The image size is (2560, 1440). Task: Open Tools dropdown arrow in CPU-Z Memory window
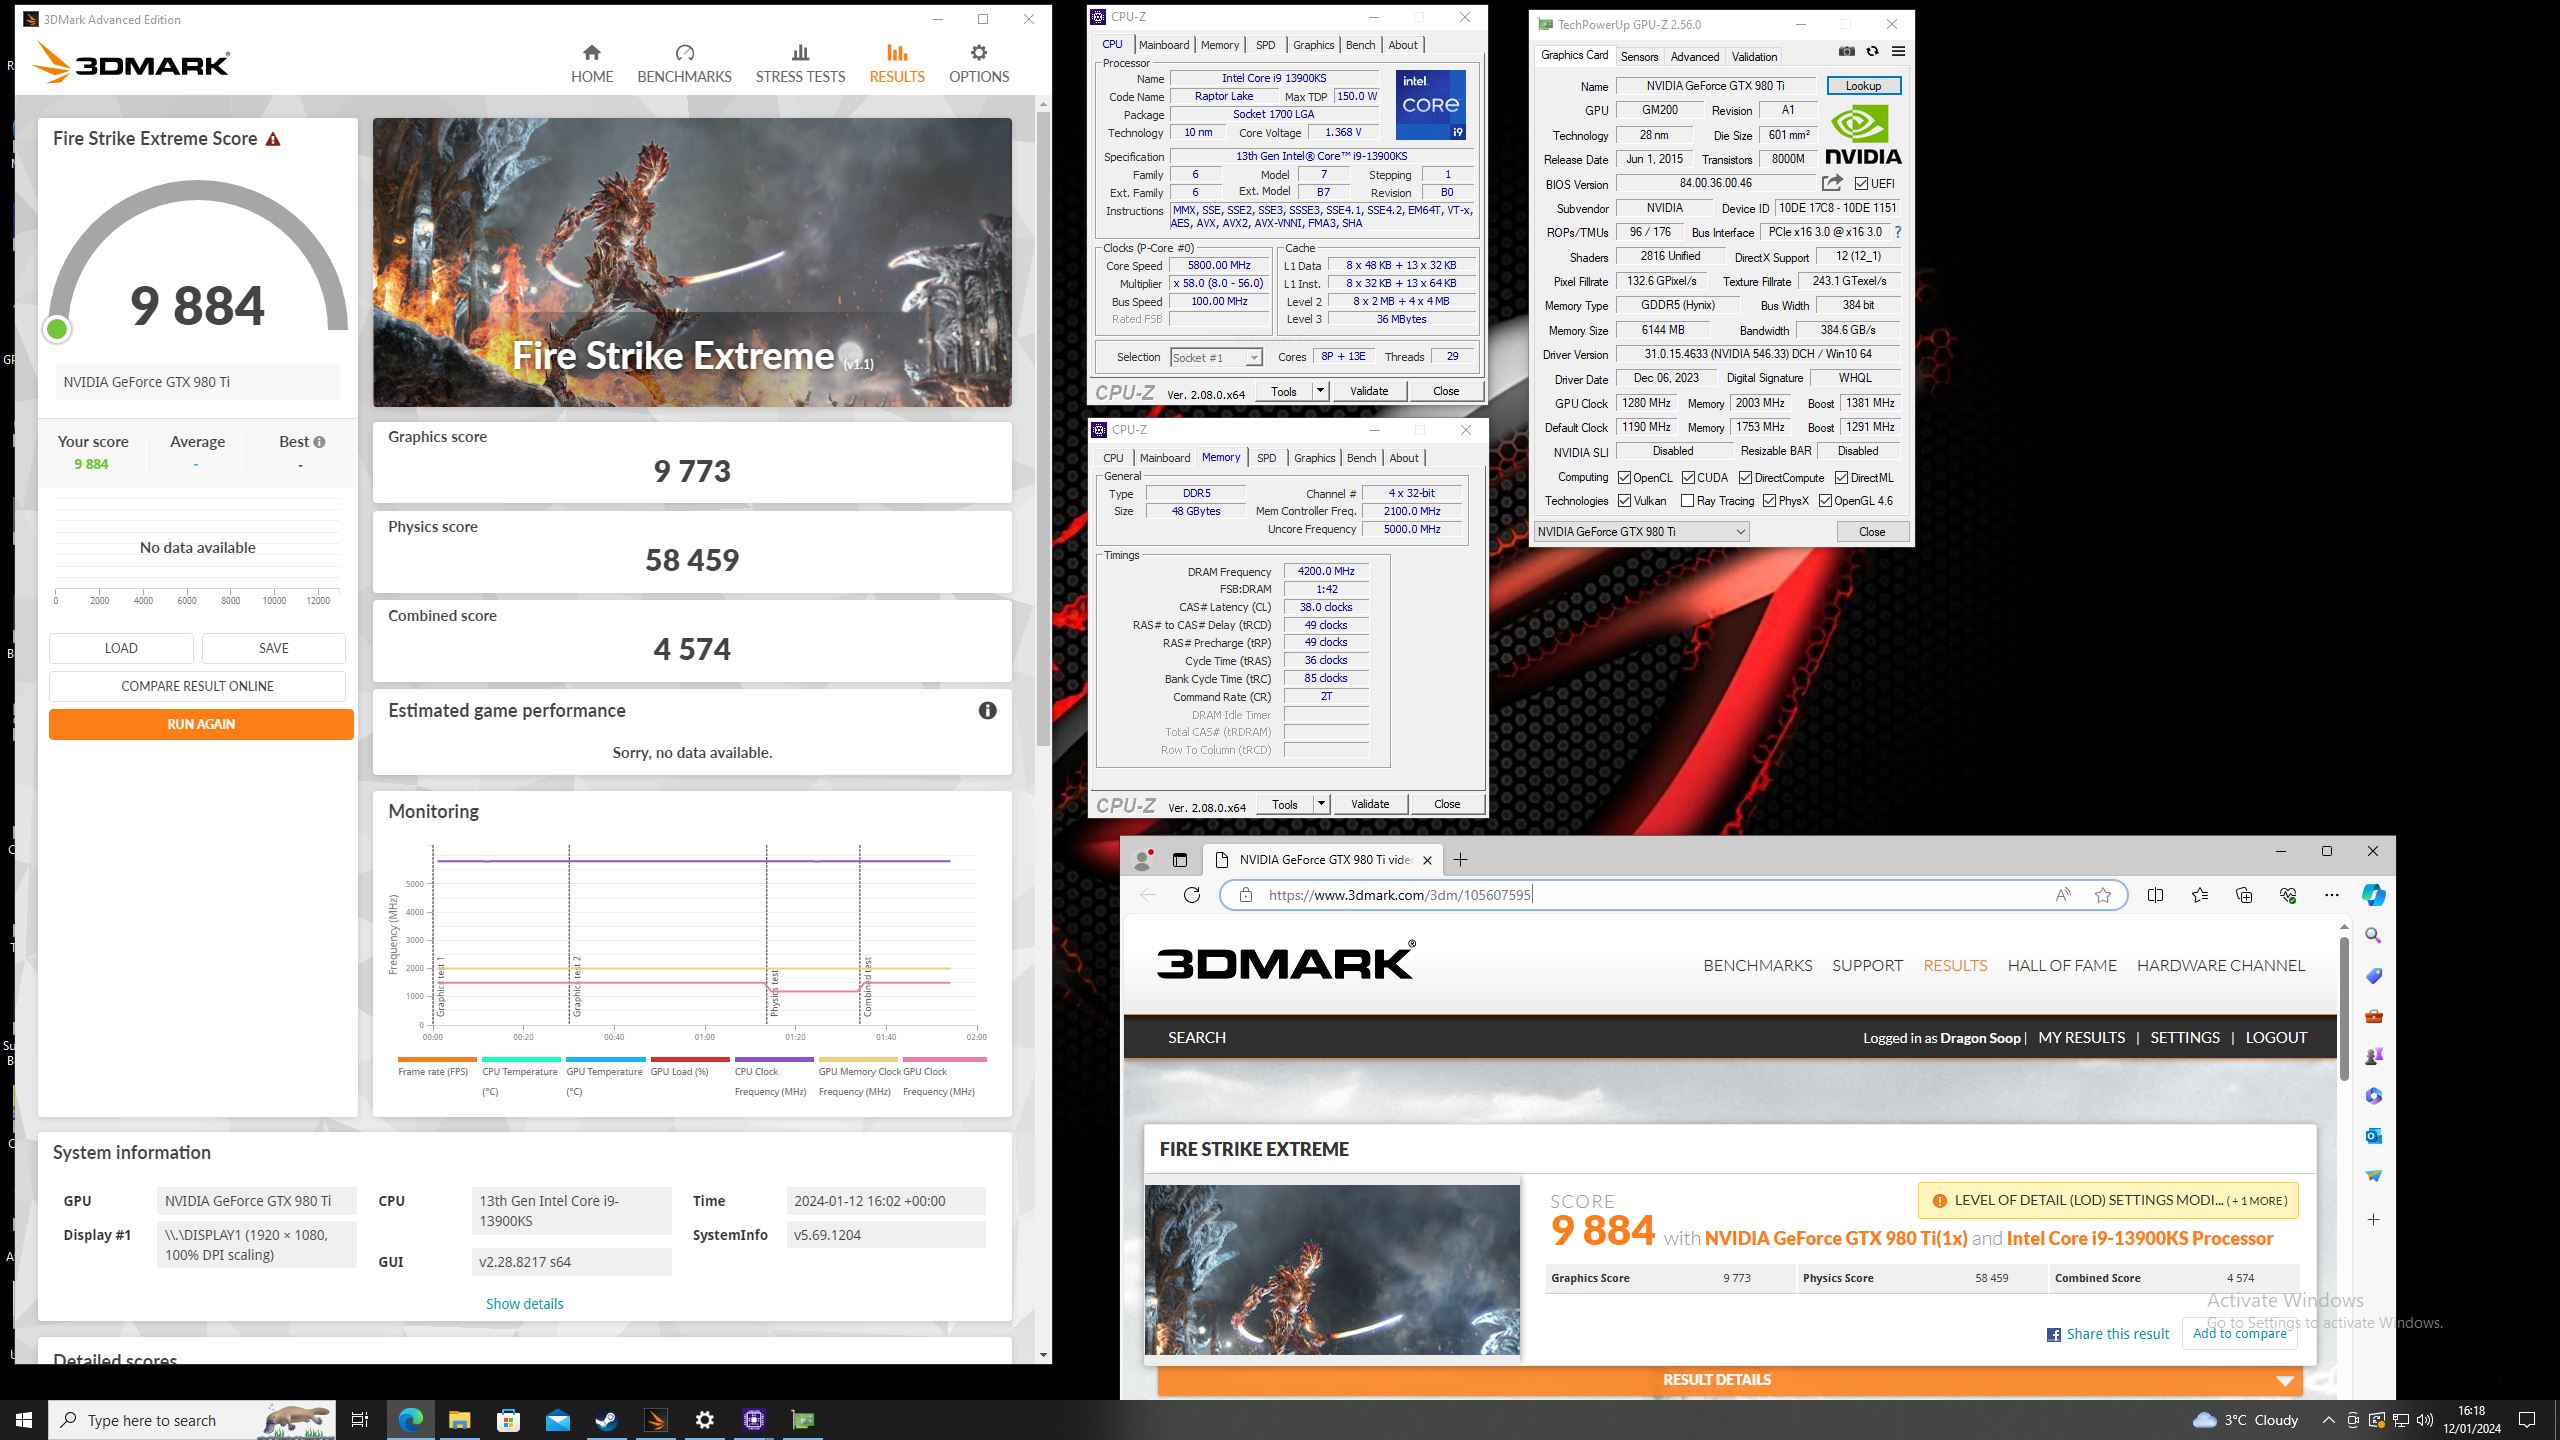[1321, 804]
